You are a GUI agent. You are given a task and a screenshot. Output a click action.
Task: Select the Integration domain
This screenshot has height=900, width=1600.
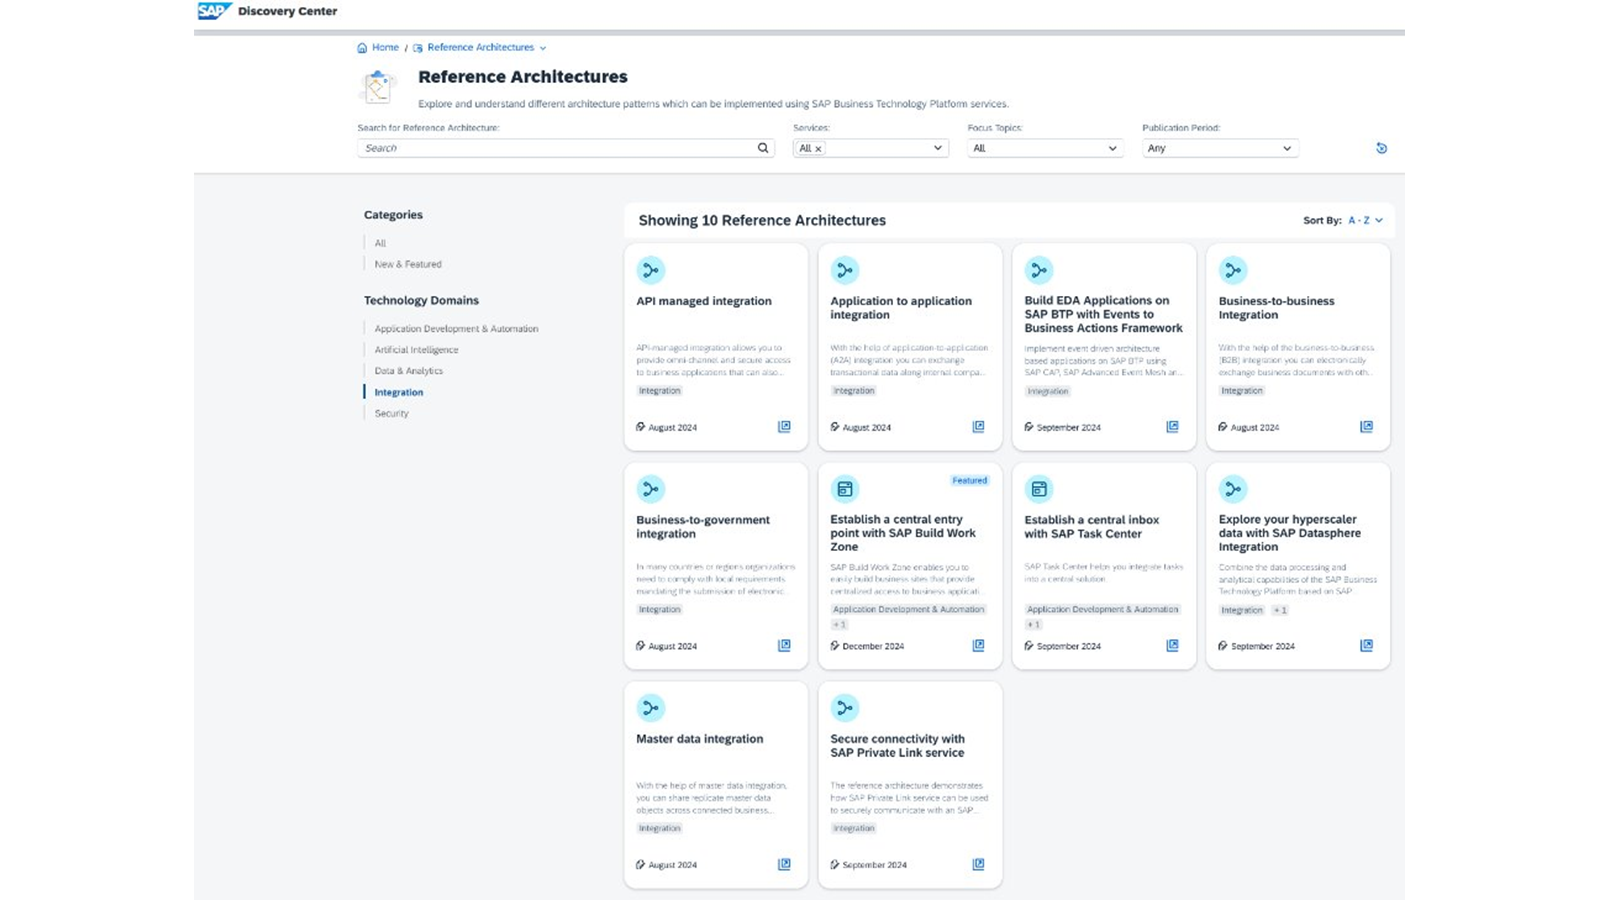tap(399, 392)
